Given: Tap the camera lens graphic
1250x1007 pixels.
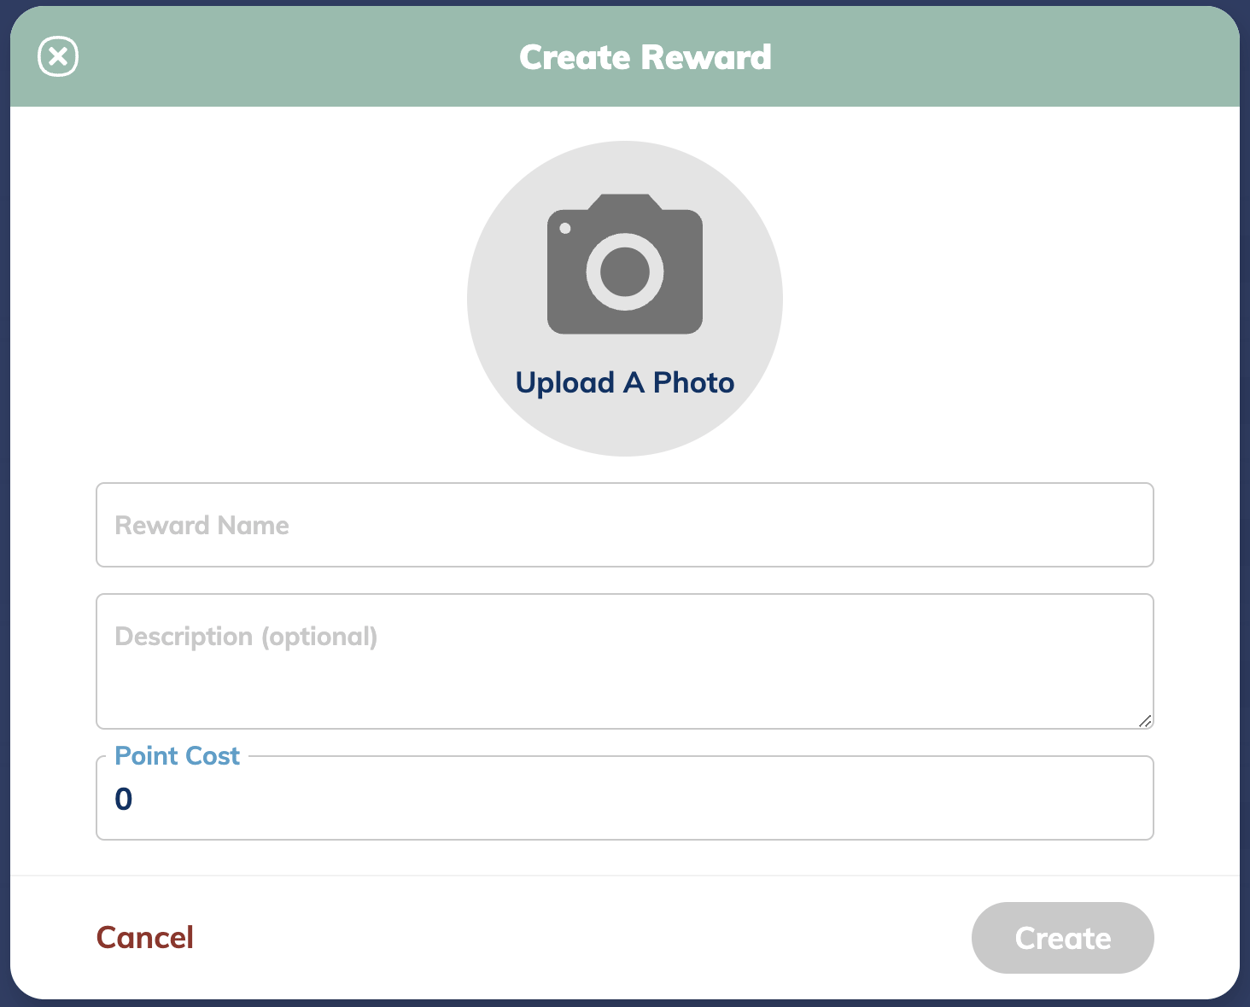Looking at the screenshot, I should pyautogui.click(x=625, y=270).
